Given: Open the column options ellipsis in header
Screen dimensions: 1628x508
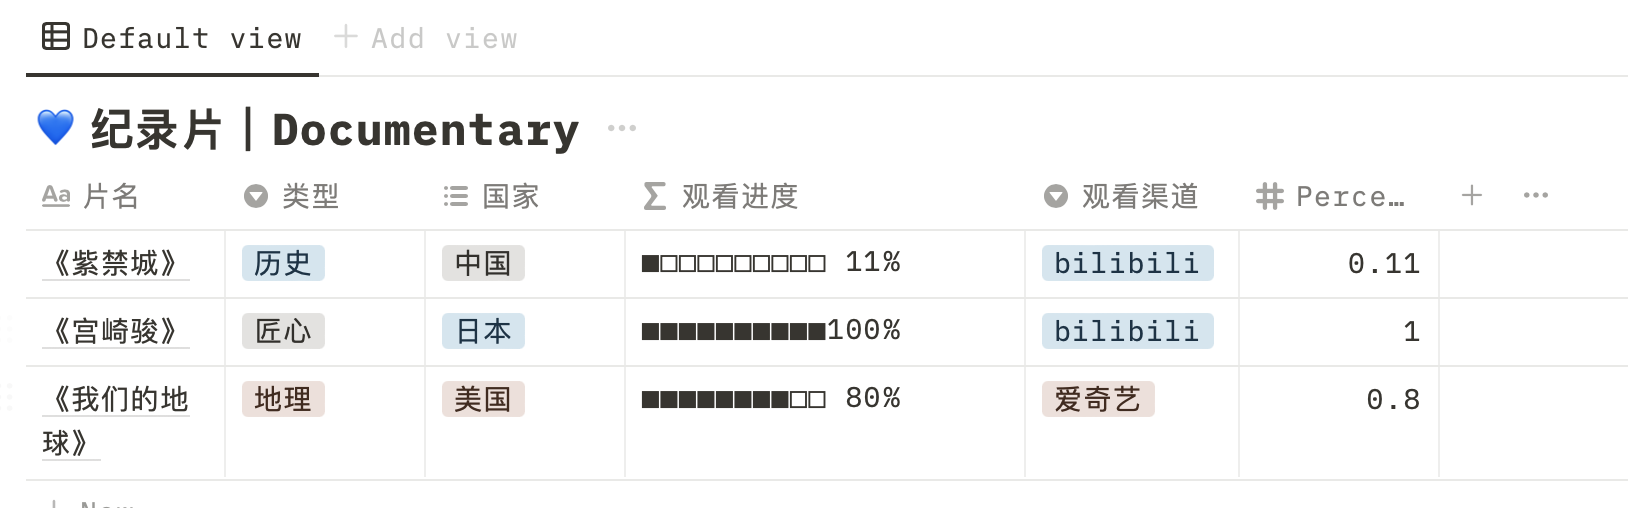Looking at the screenshot, I should tap(1536, 195).
